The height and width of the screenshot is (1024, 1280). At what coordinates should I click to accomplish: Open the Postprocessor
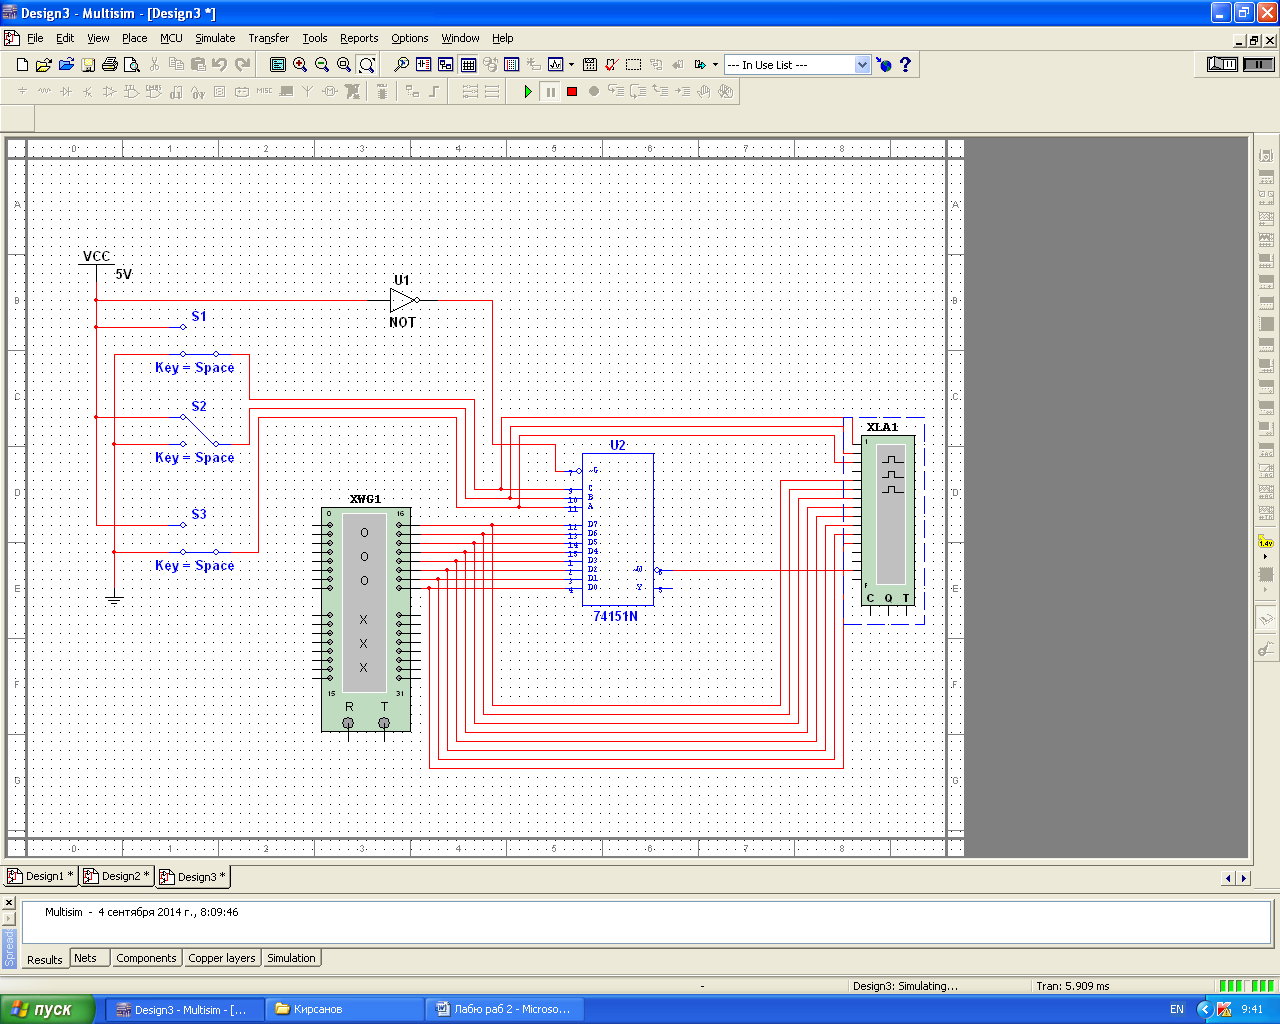590,64
